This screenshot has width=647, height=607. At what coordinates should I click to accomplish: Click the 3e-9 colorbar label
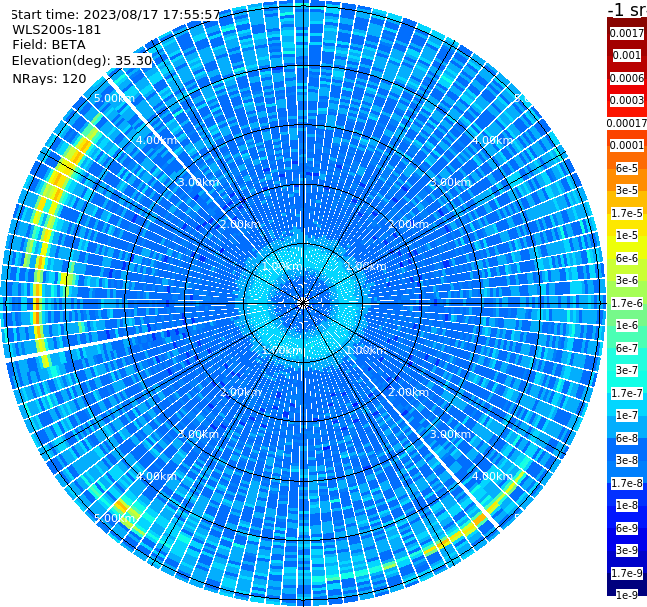coord(627,550)
